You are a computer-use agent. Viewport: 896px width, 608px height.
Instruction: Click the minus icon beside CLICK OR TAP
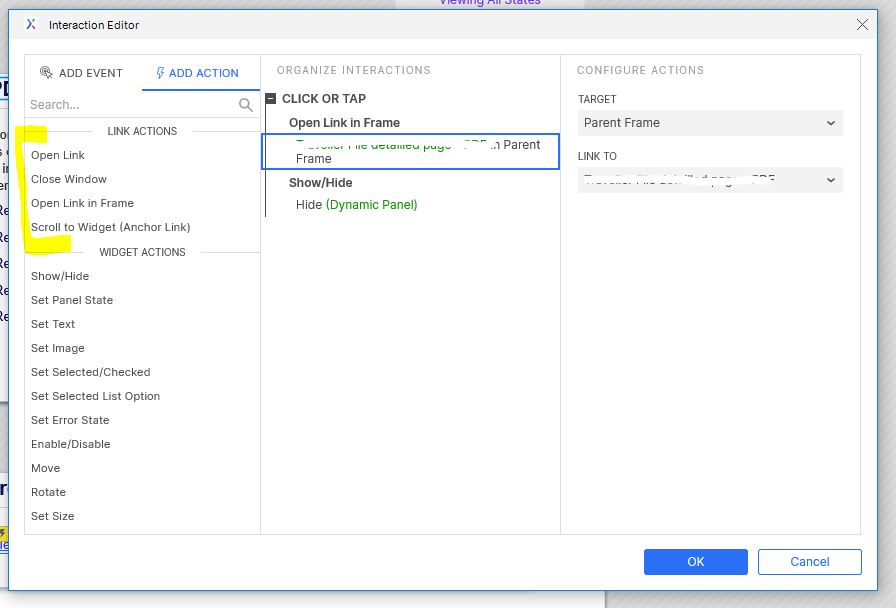point(271,98)
